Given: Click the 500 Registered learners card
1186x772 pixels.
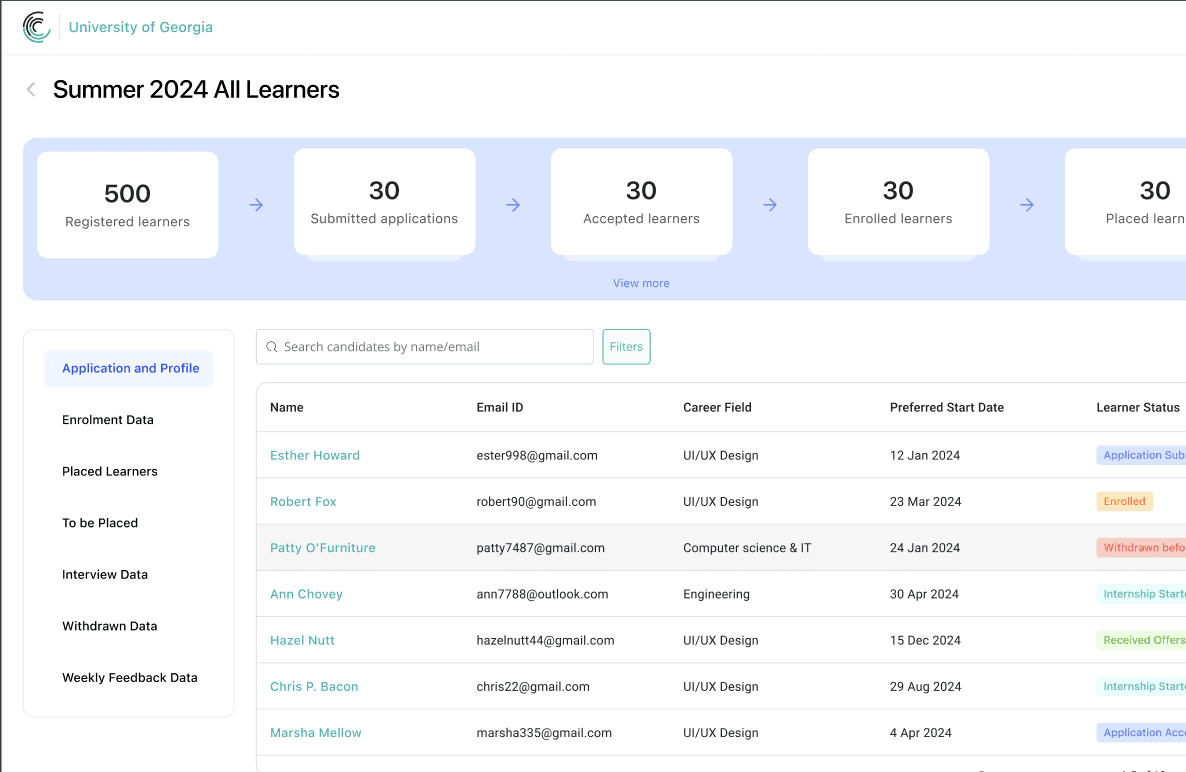Looking at the screenshot, I should click(x=128, y=205).
